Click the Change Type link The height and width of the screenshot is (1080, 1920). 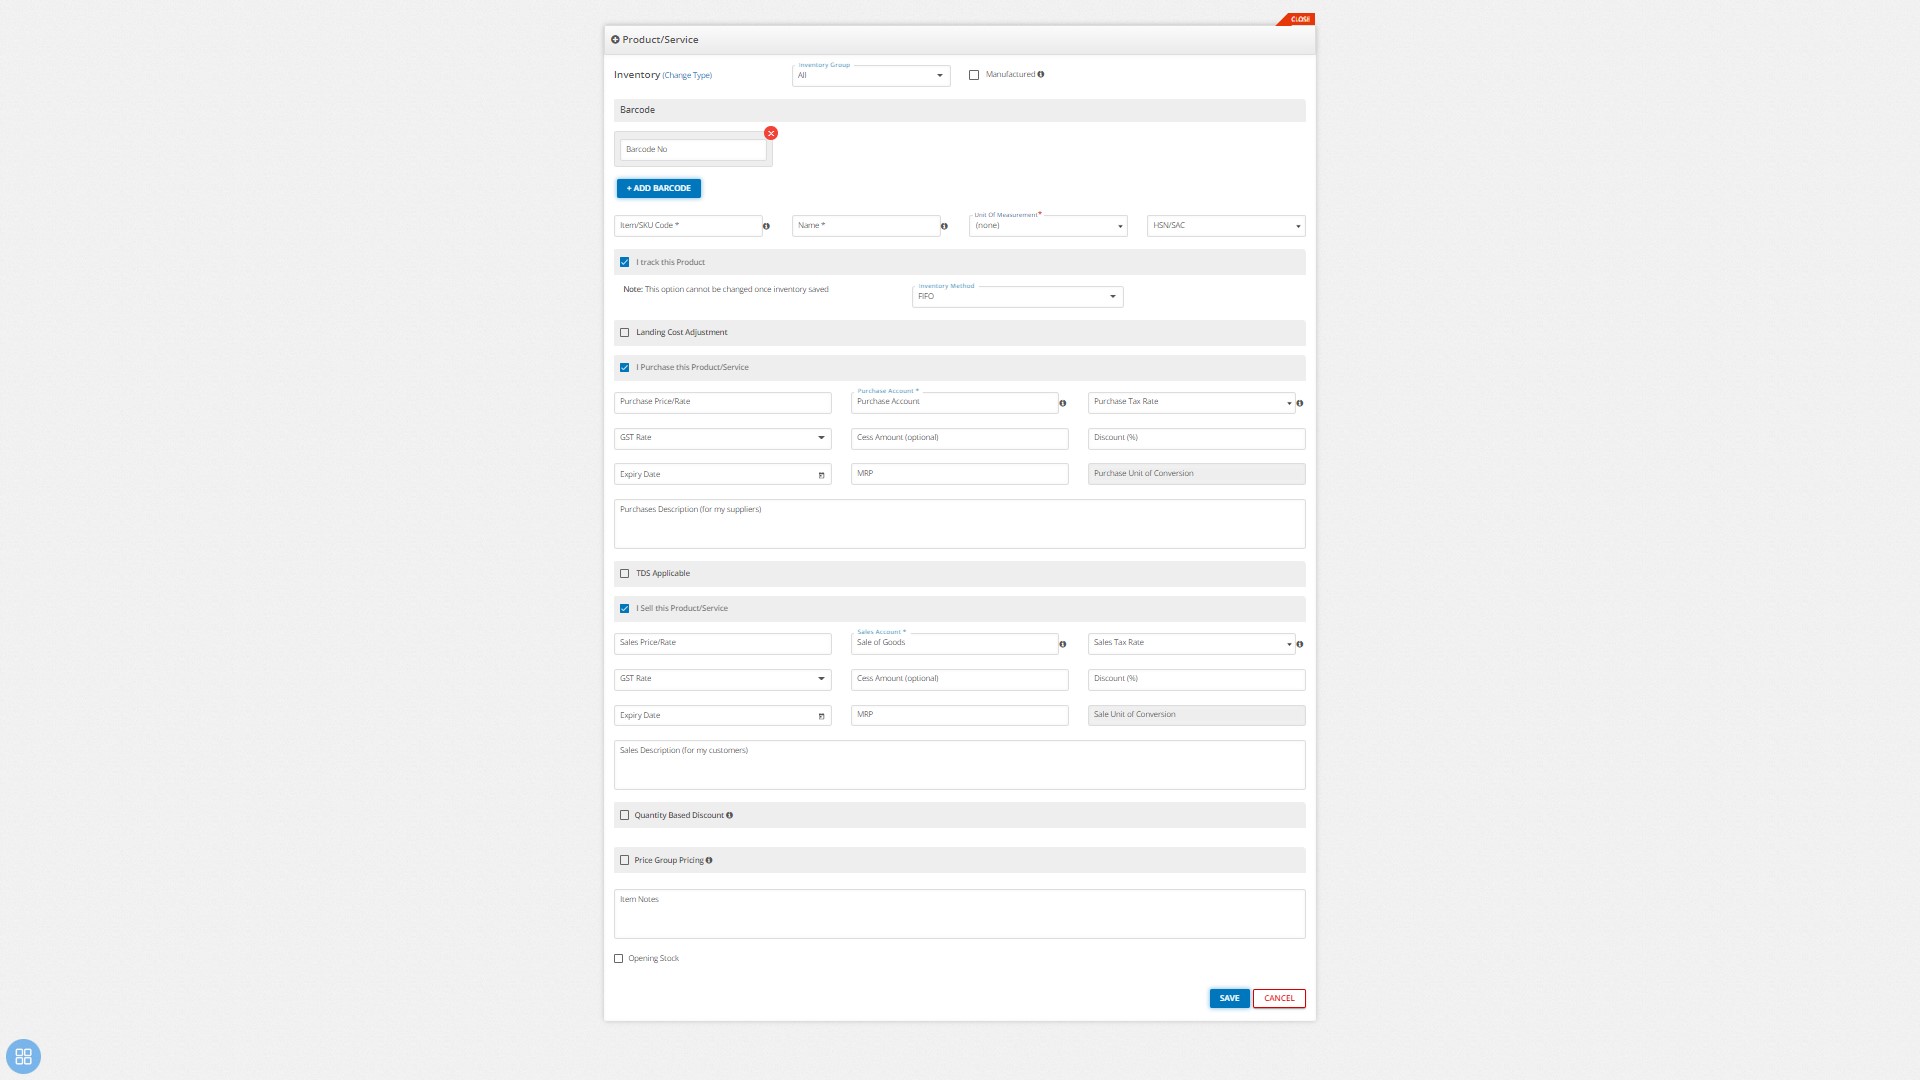pos(687,76)
